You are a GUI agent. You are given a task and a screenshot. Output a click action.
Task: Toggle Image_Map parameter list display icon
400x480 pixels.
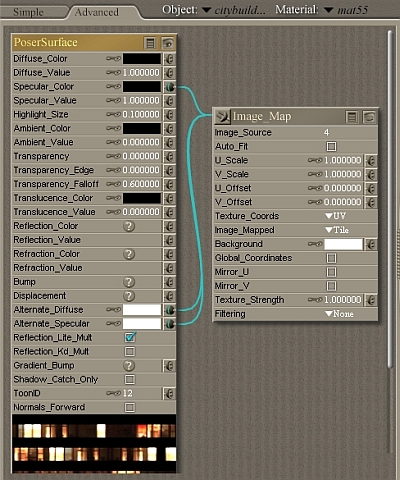coord(352,117)
